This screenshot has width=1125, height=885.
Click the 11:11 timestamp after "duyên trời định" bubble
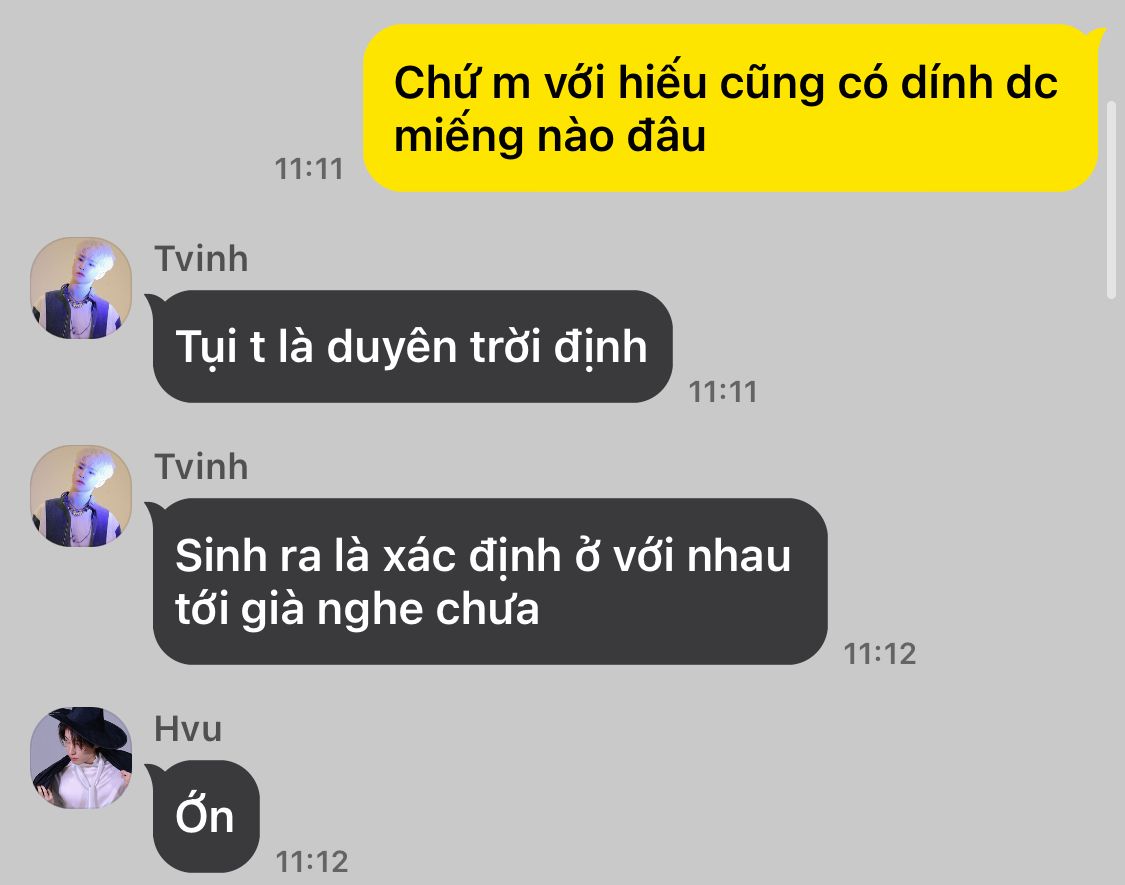coord(723,392)
